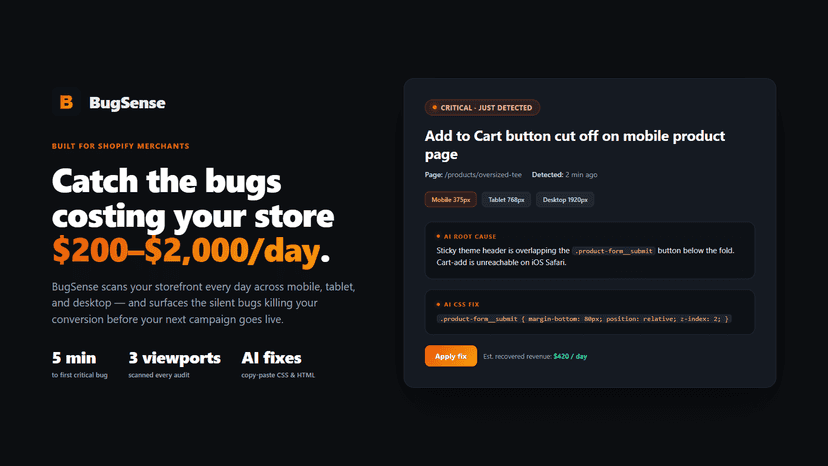Click the $420 / day recovered revenue value
This screenshot has width=828, height=466.
(x=570, y=357)
